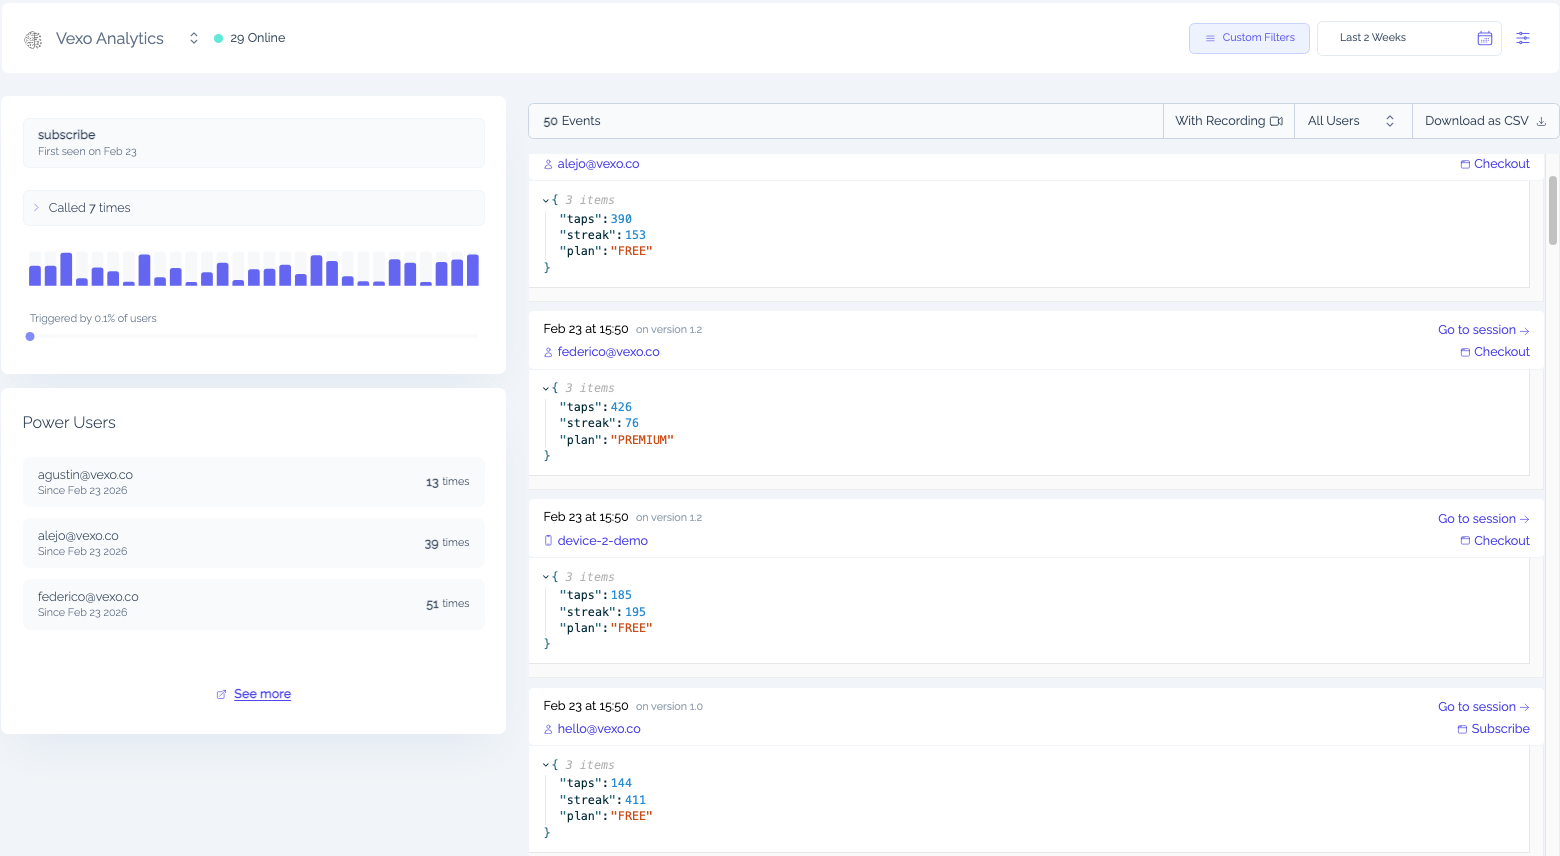Click the slider dot under Triggered by 0.1%

(30, 336)
